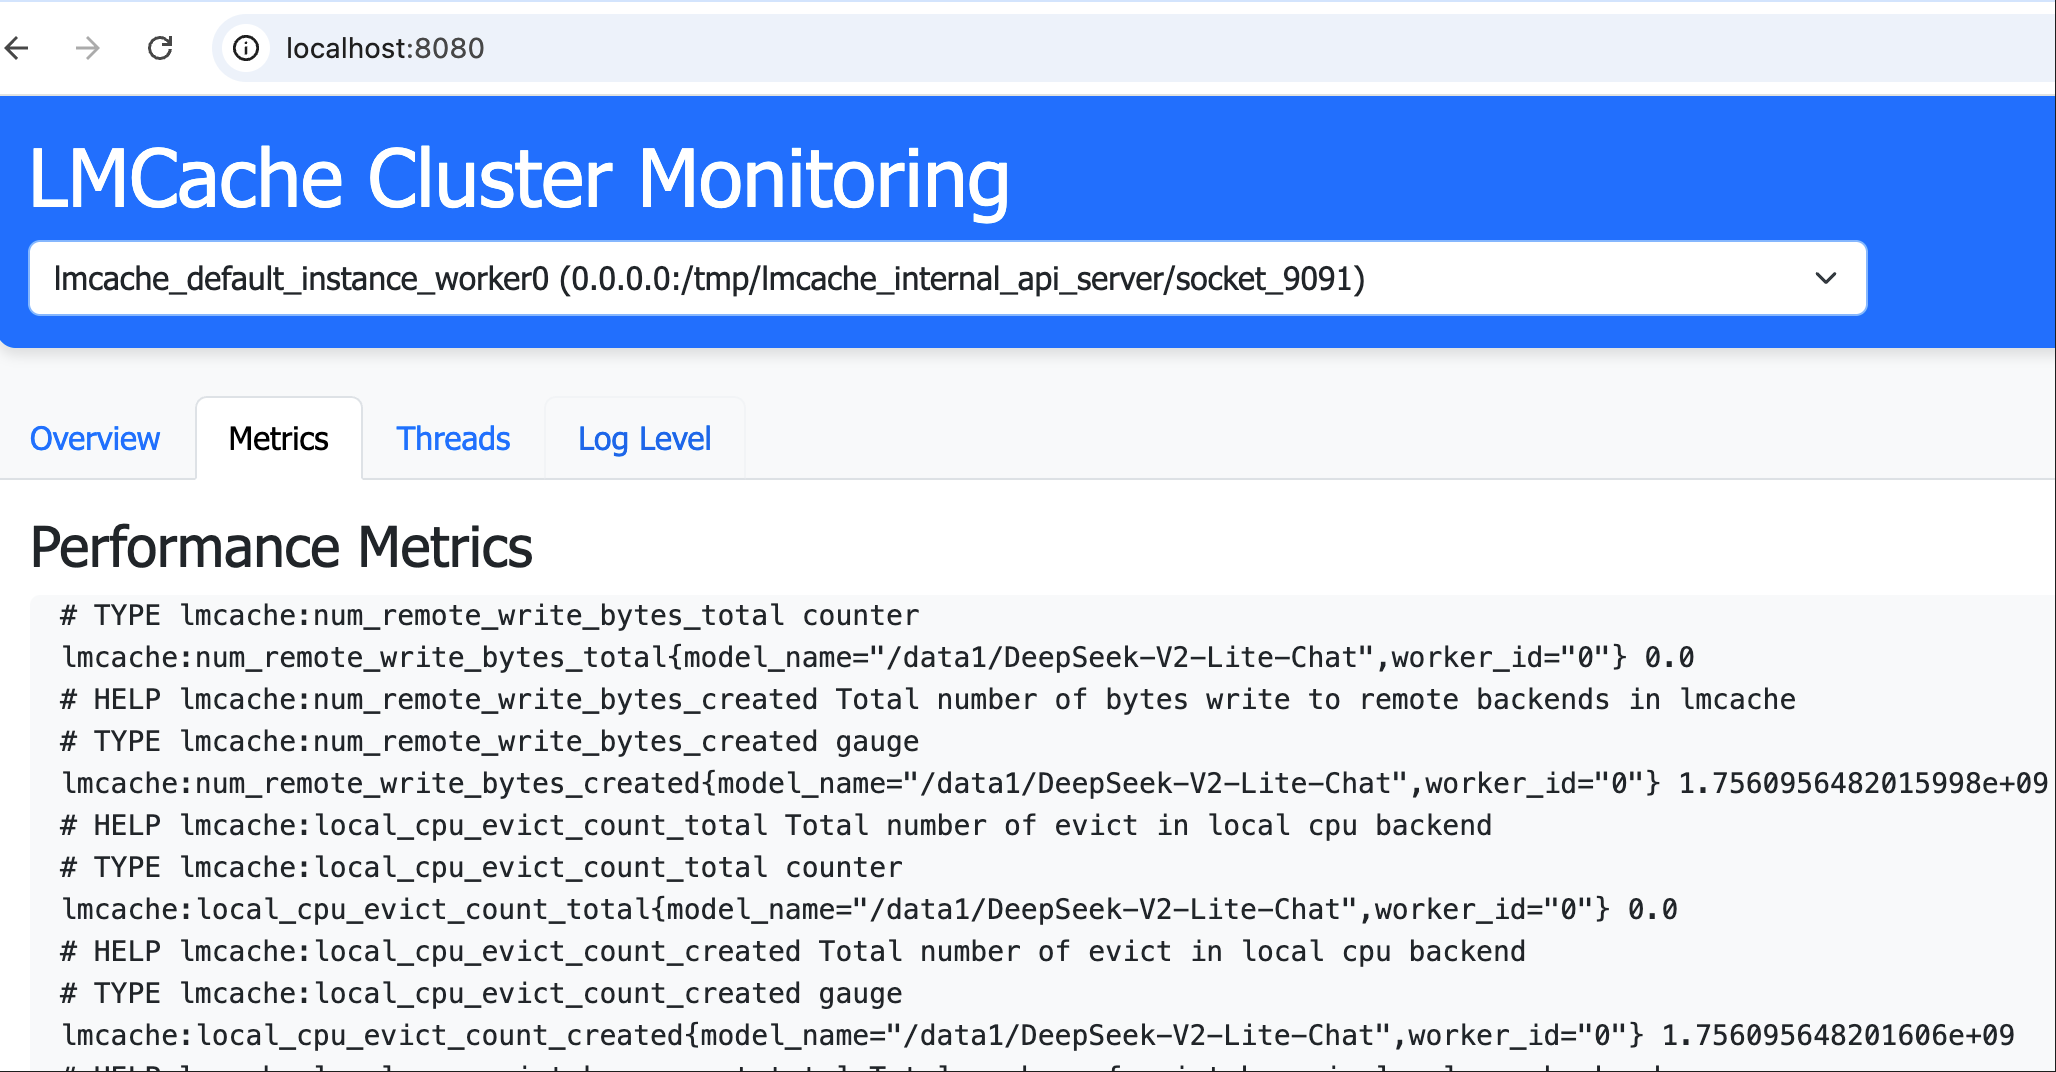Click the Performance Metrics heading
The image size is (2056, 1072).
point(281,546)
